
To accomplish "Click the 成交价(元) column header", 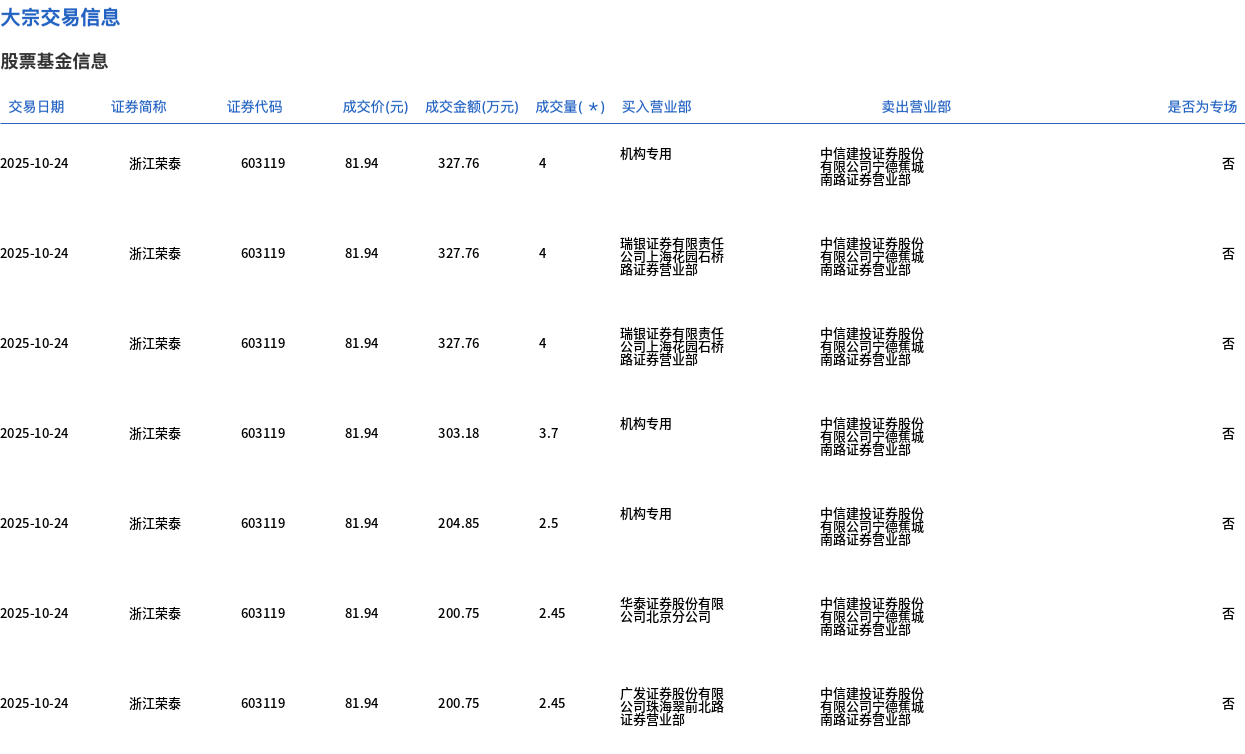I will pos(375,107).
